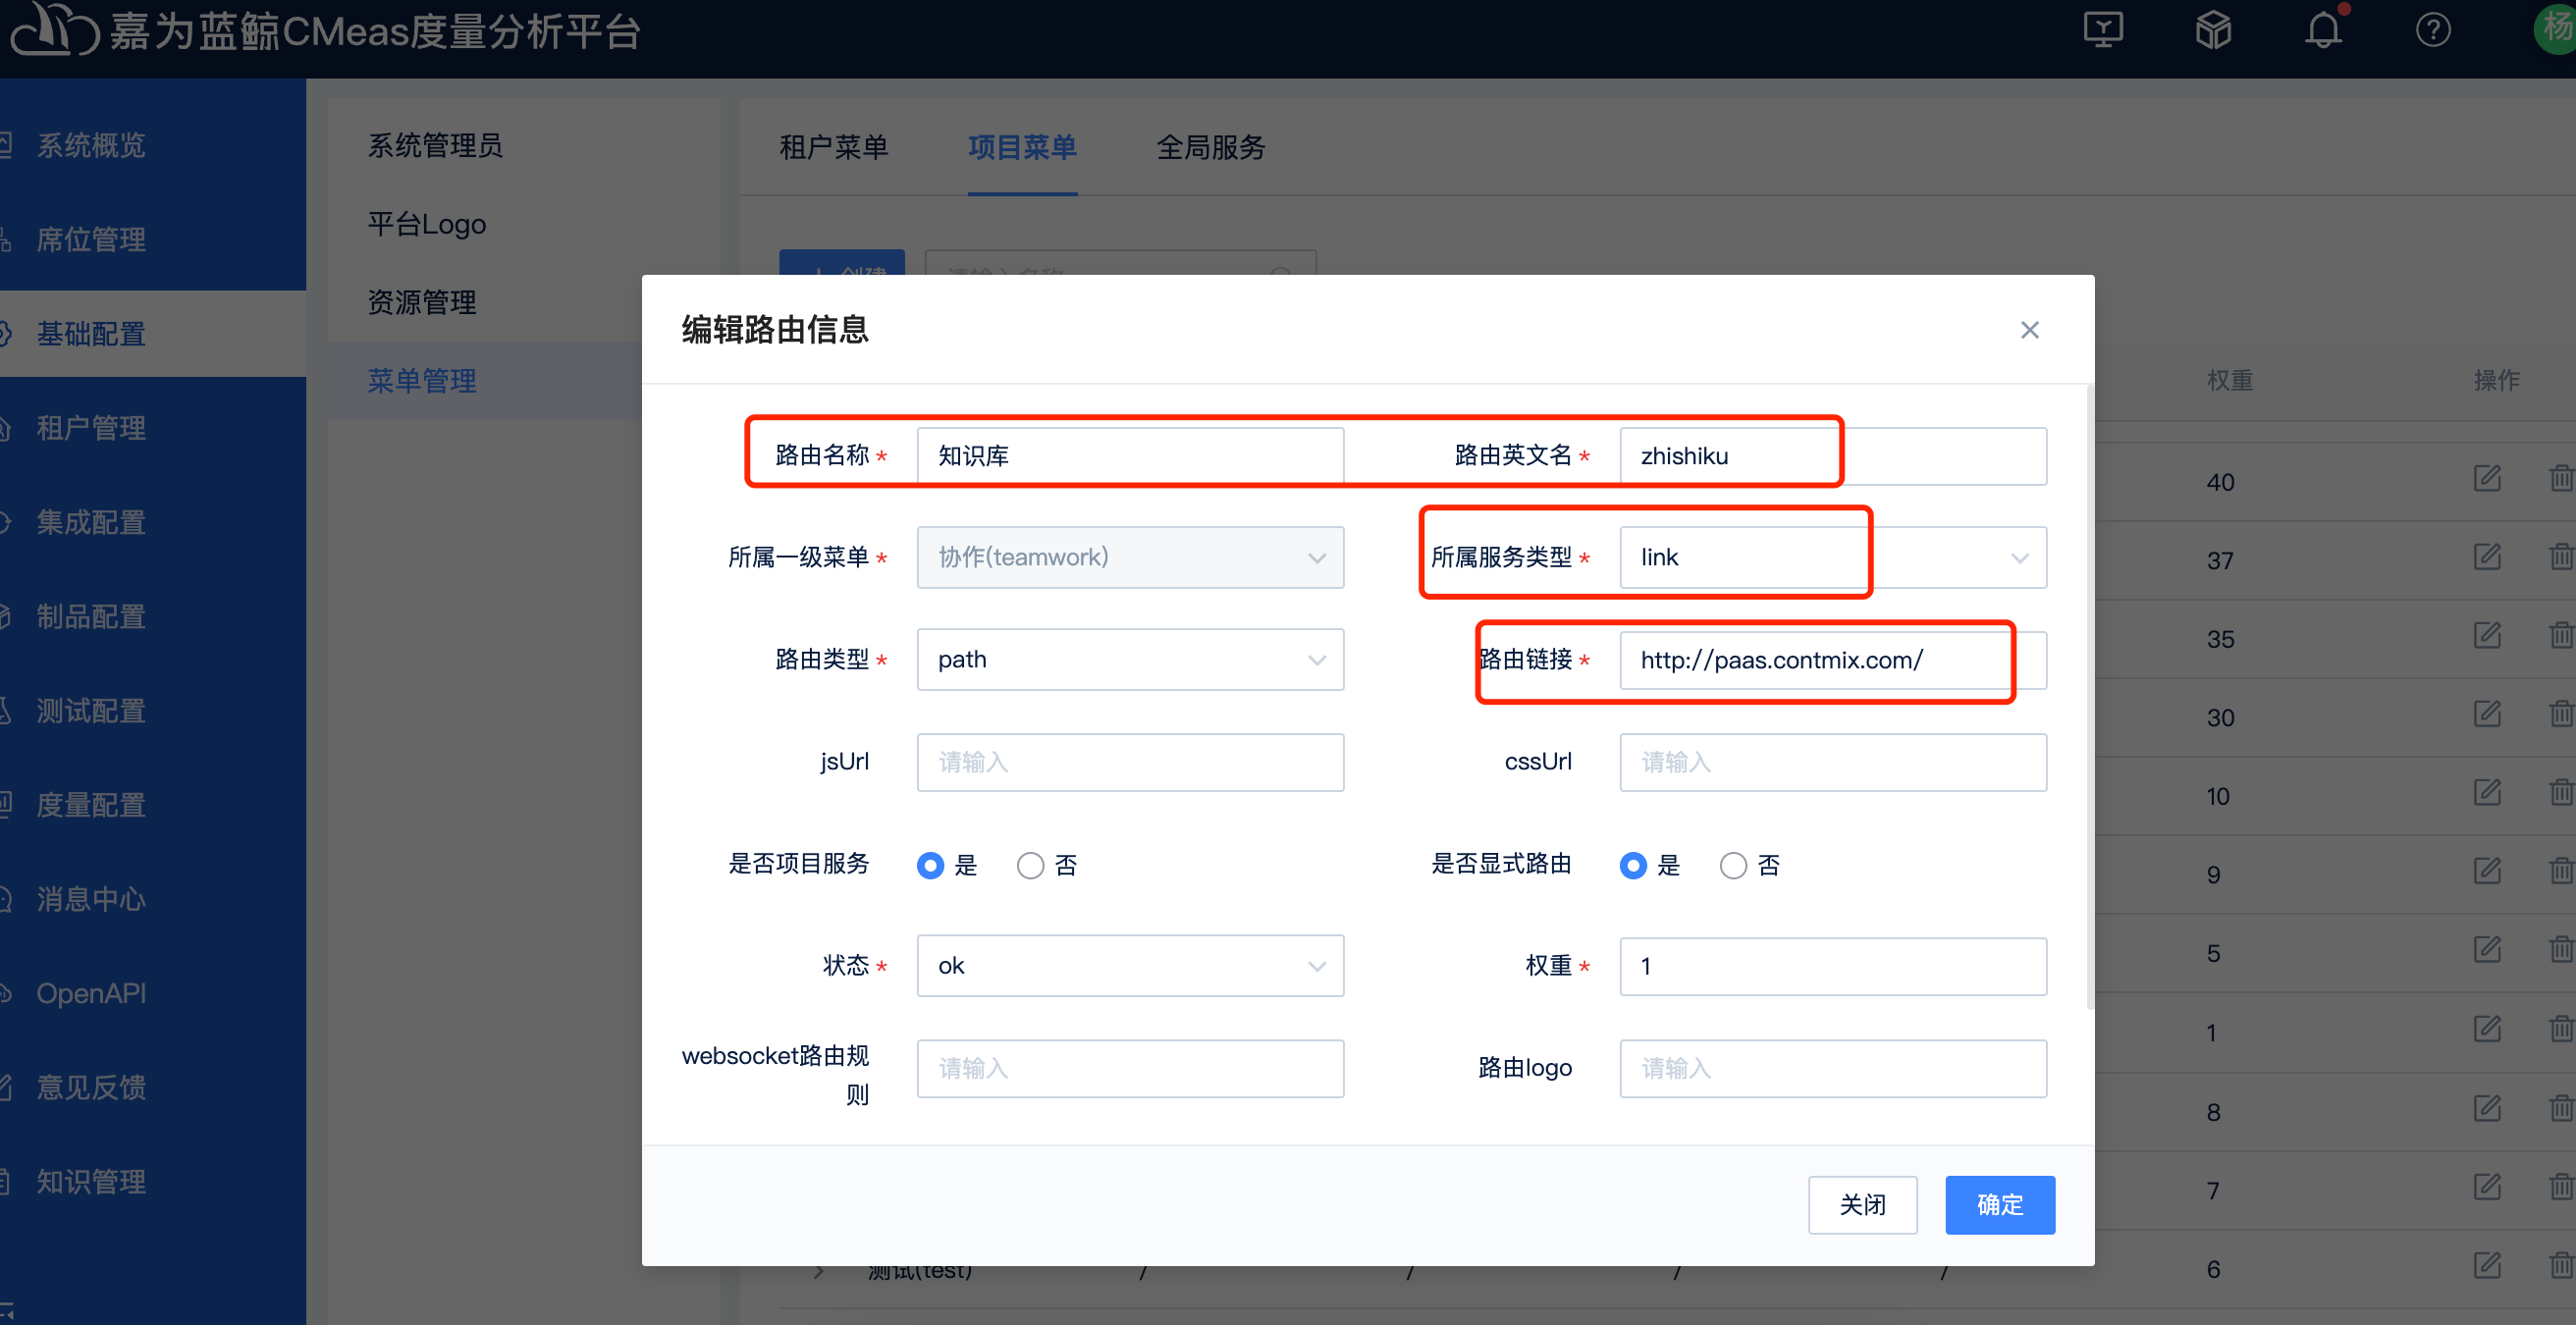Screen dimensions: 2576x1325
Task: Edit the row with weight 7
Action: click(2487, 1187)
